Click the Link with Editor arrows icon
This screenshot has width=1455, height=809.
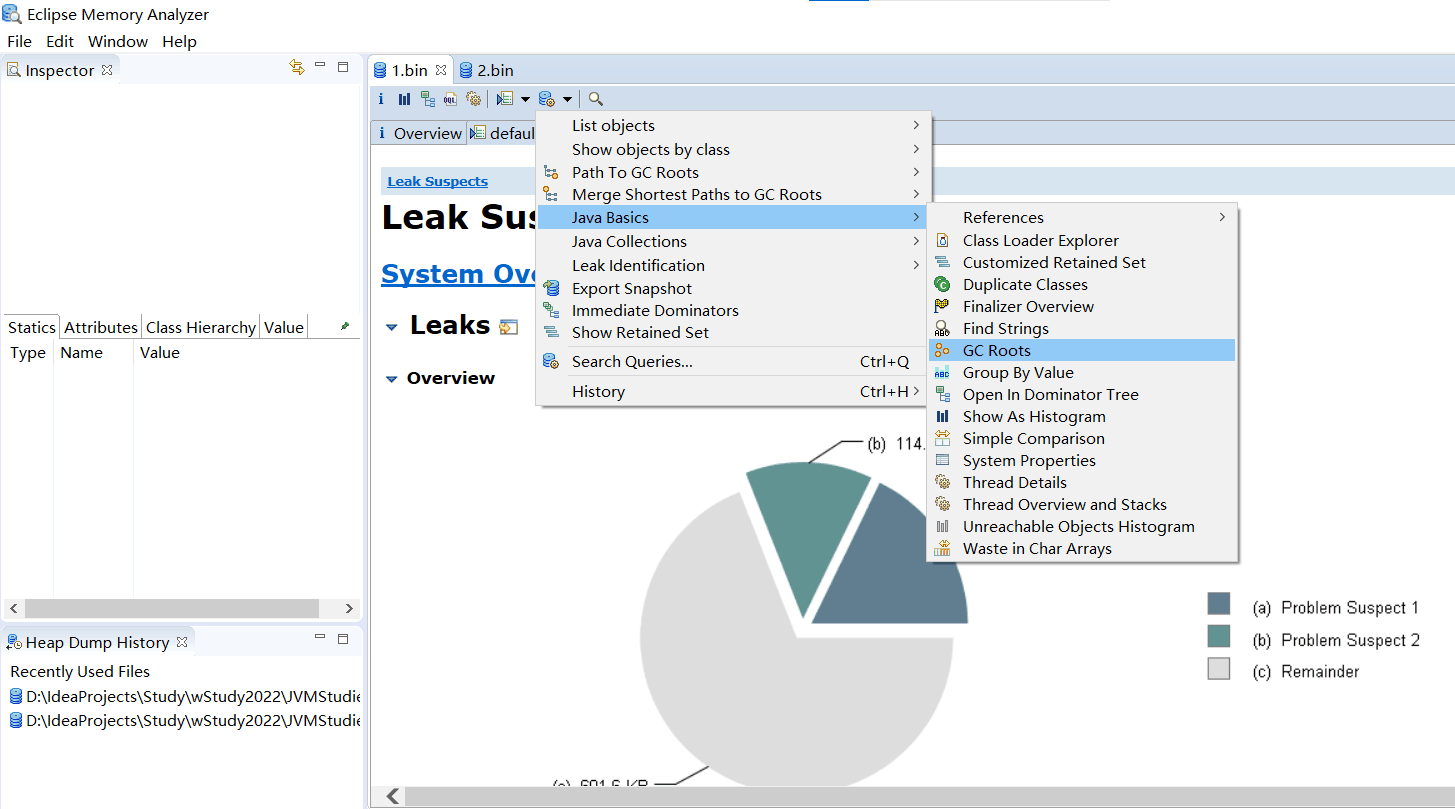coord(296,67)
